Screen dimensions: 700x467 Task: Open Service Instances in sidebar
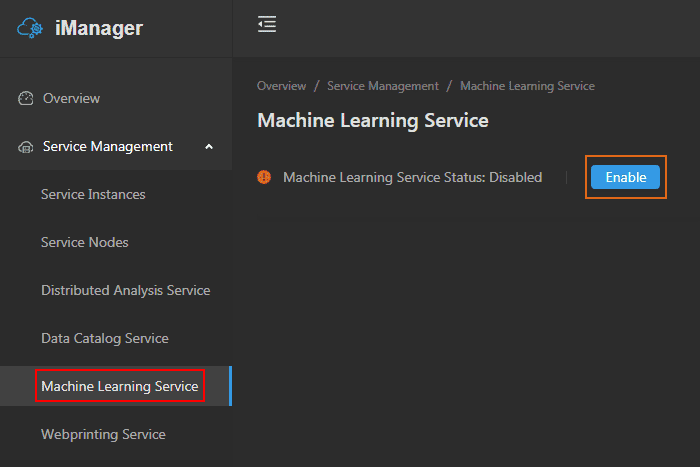[x=93, y=195]
